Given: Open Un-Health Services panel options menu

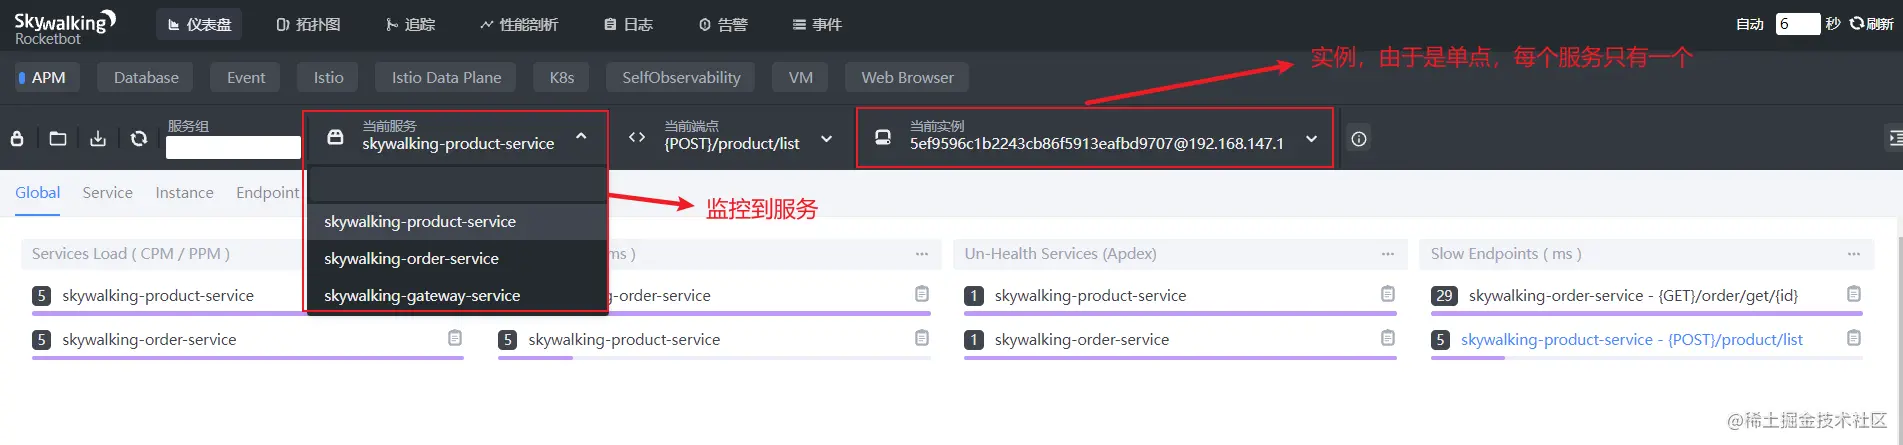Looking at the screenshot, I should click(x=1388, y=254).
